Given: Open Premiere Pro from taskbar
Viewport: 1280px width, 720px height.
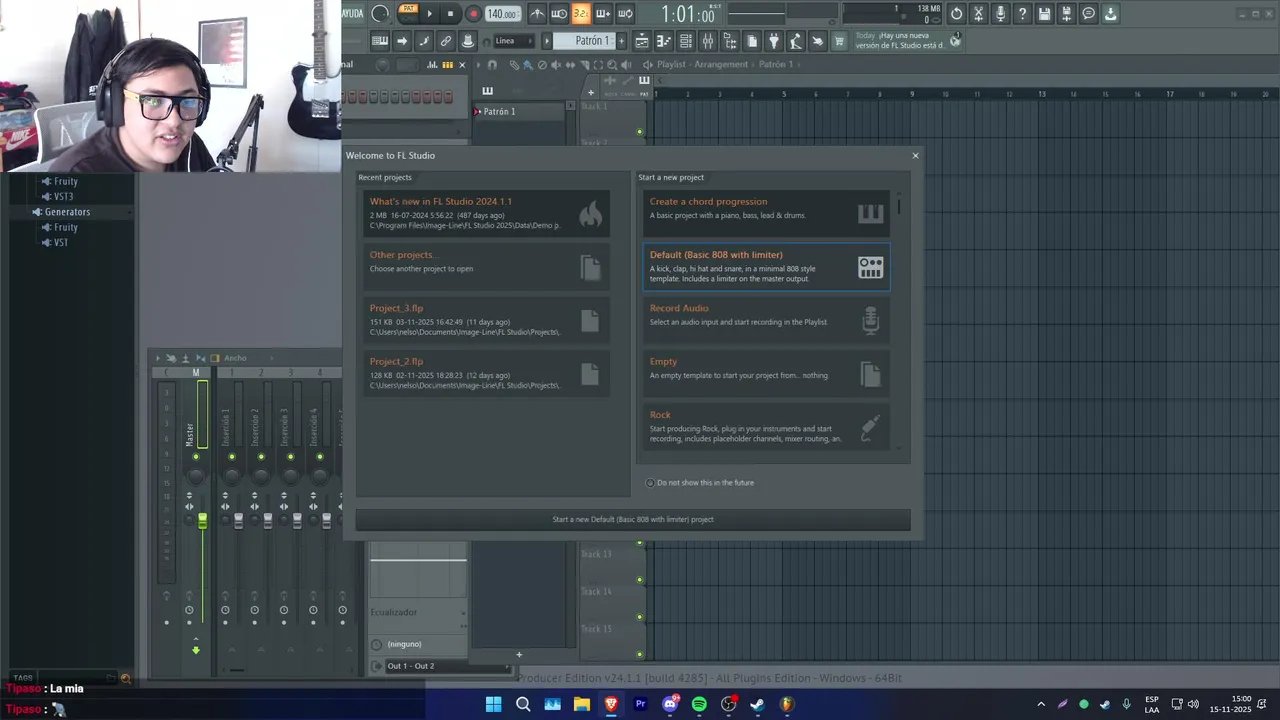Looking at the screenshot, I should 640,704.
